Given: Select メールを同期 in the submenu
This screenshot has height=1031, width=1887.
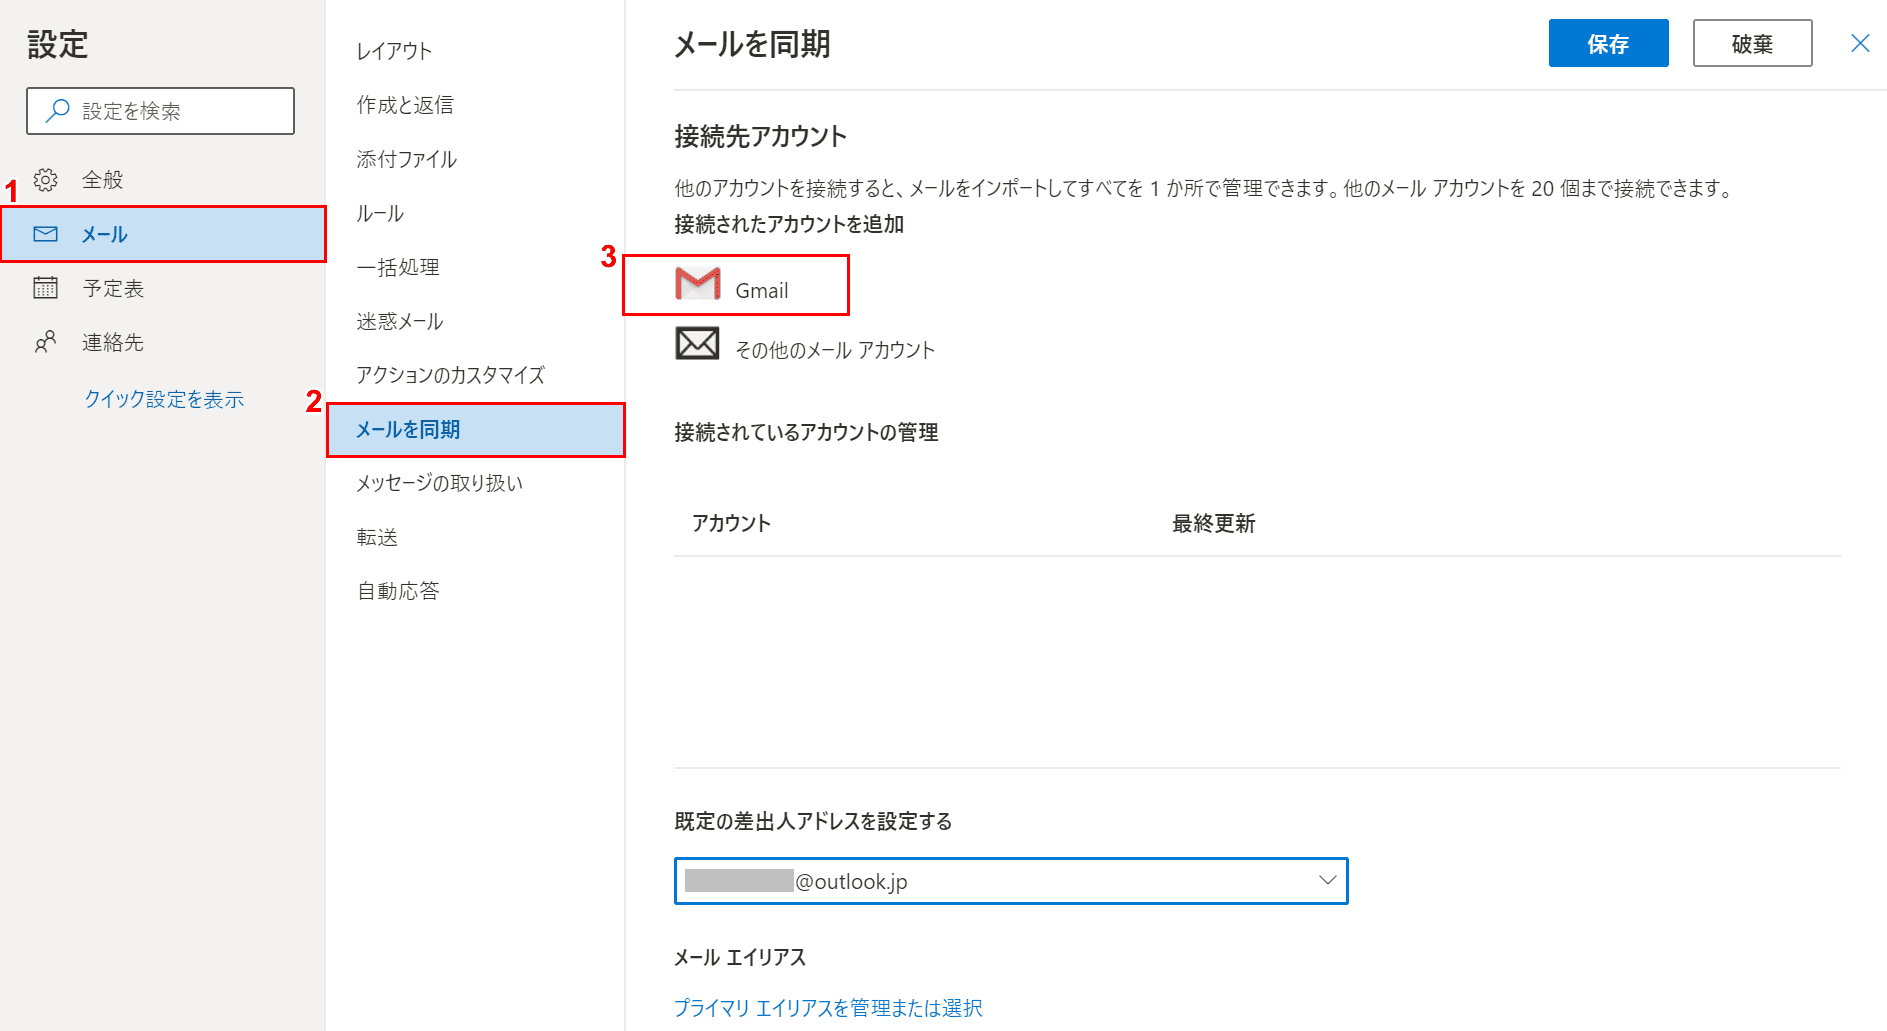Looking at the screenshot, I should 475,429.
